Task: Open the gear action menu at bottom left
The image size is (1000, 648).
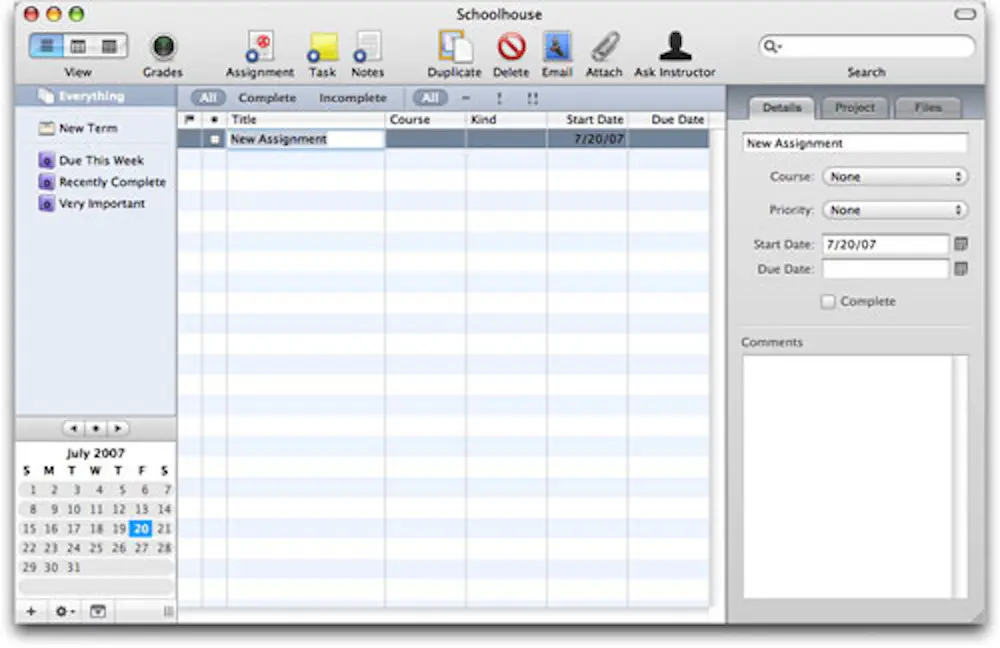Action: click(65, 611)
